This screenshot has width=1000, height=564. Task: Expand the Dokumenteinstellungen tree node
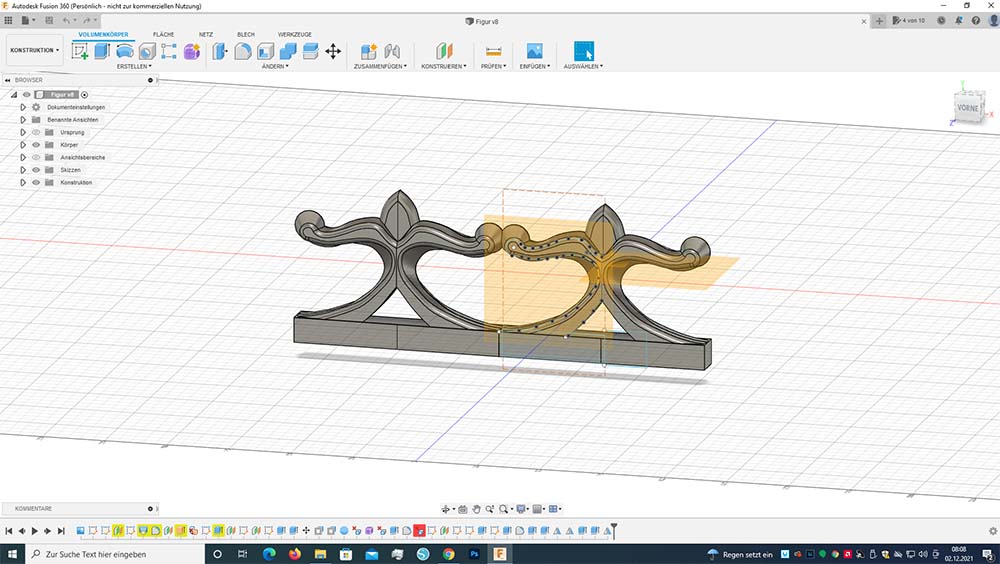(23, 107)
